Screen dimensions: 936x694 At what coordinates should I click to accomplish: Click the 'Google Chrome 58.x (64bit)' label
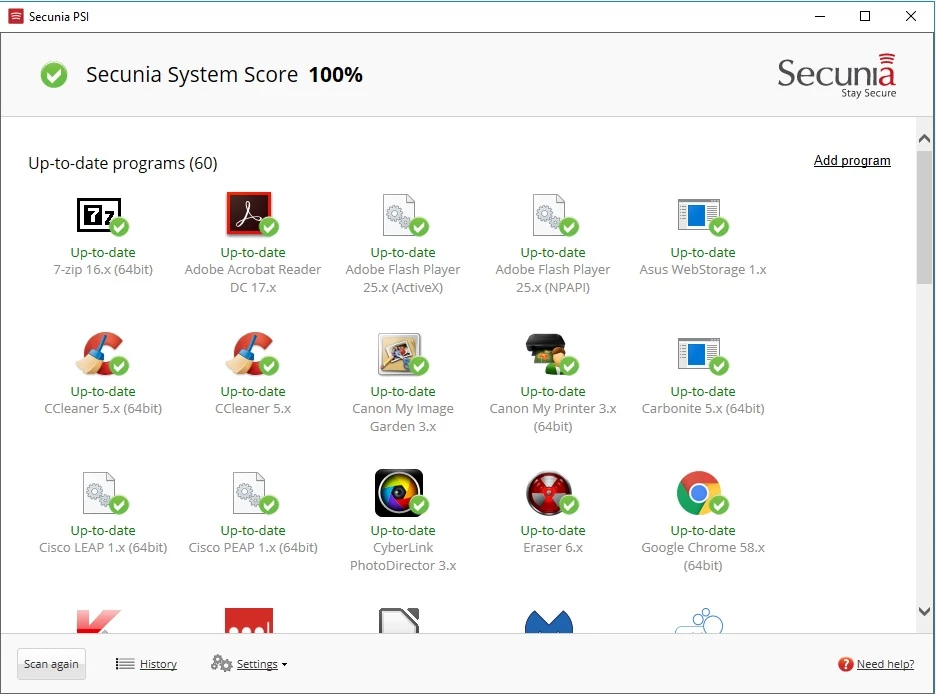pos(703,556)
